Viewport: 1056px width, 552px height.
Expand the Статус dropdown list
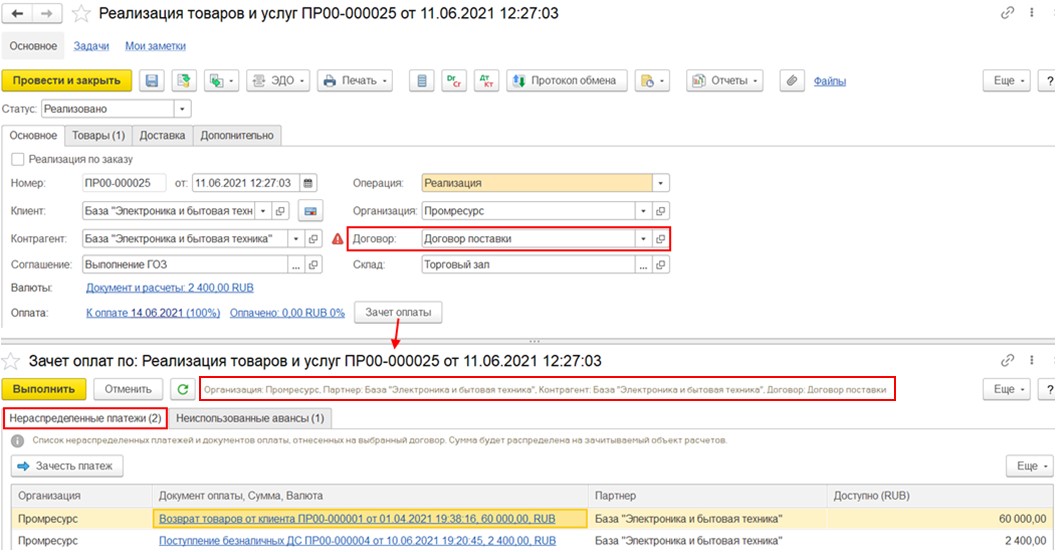[x=182, y=109]
